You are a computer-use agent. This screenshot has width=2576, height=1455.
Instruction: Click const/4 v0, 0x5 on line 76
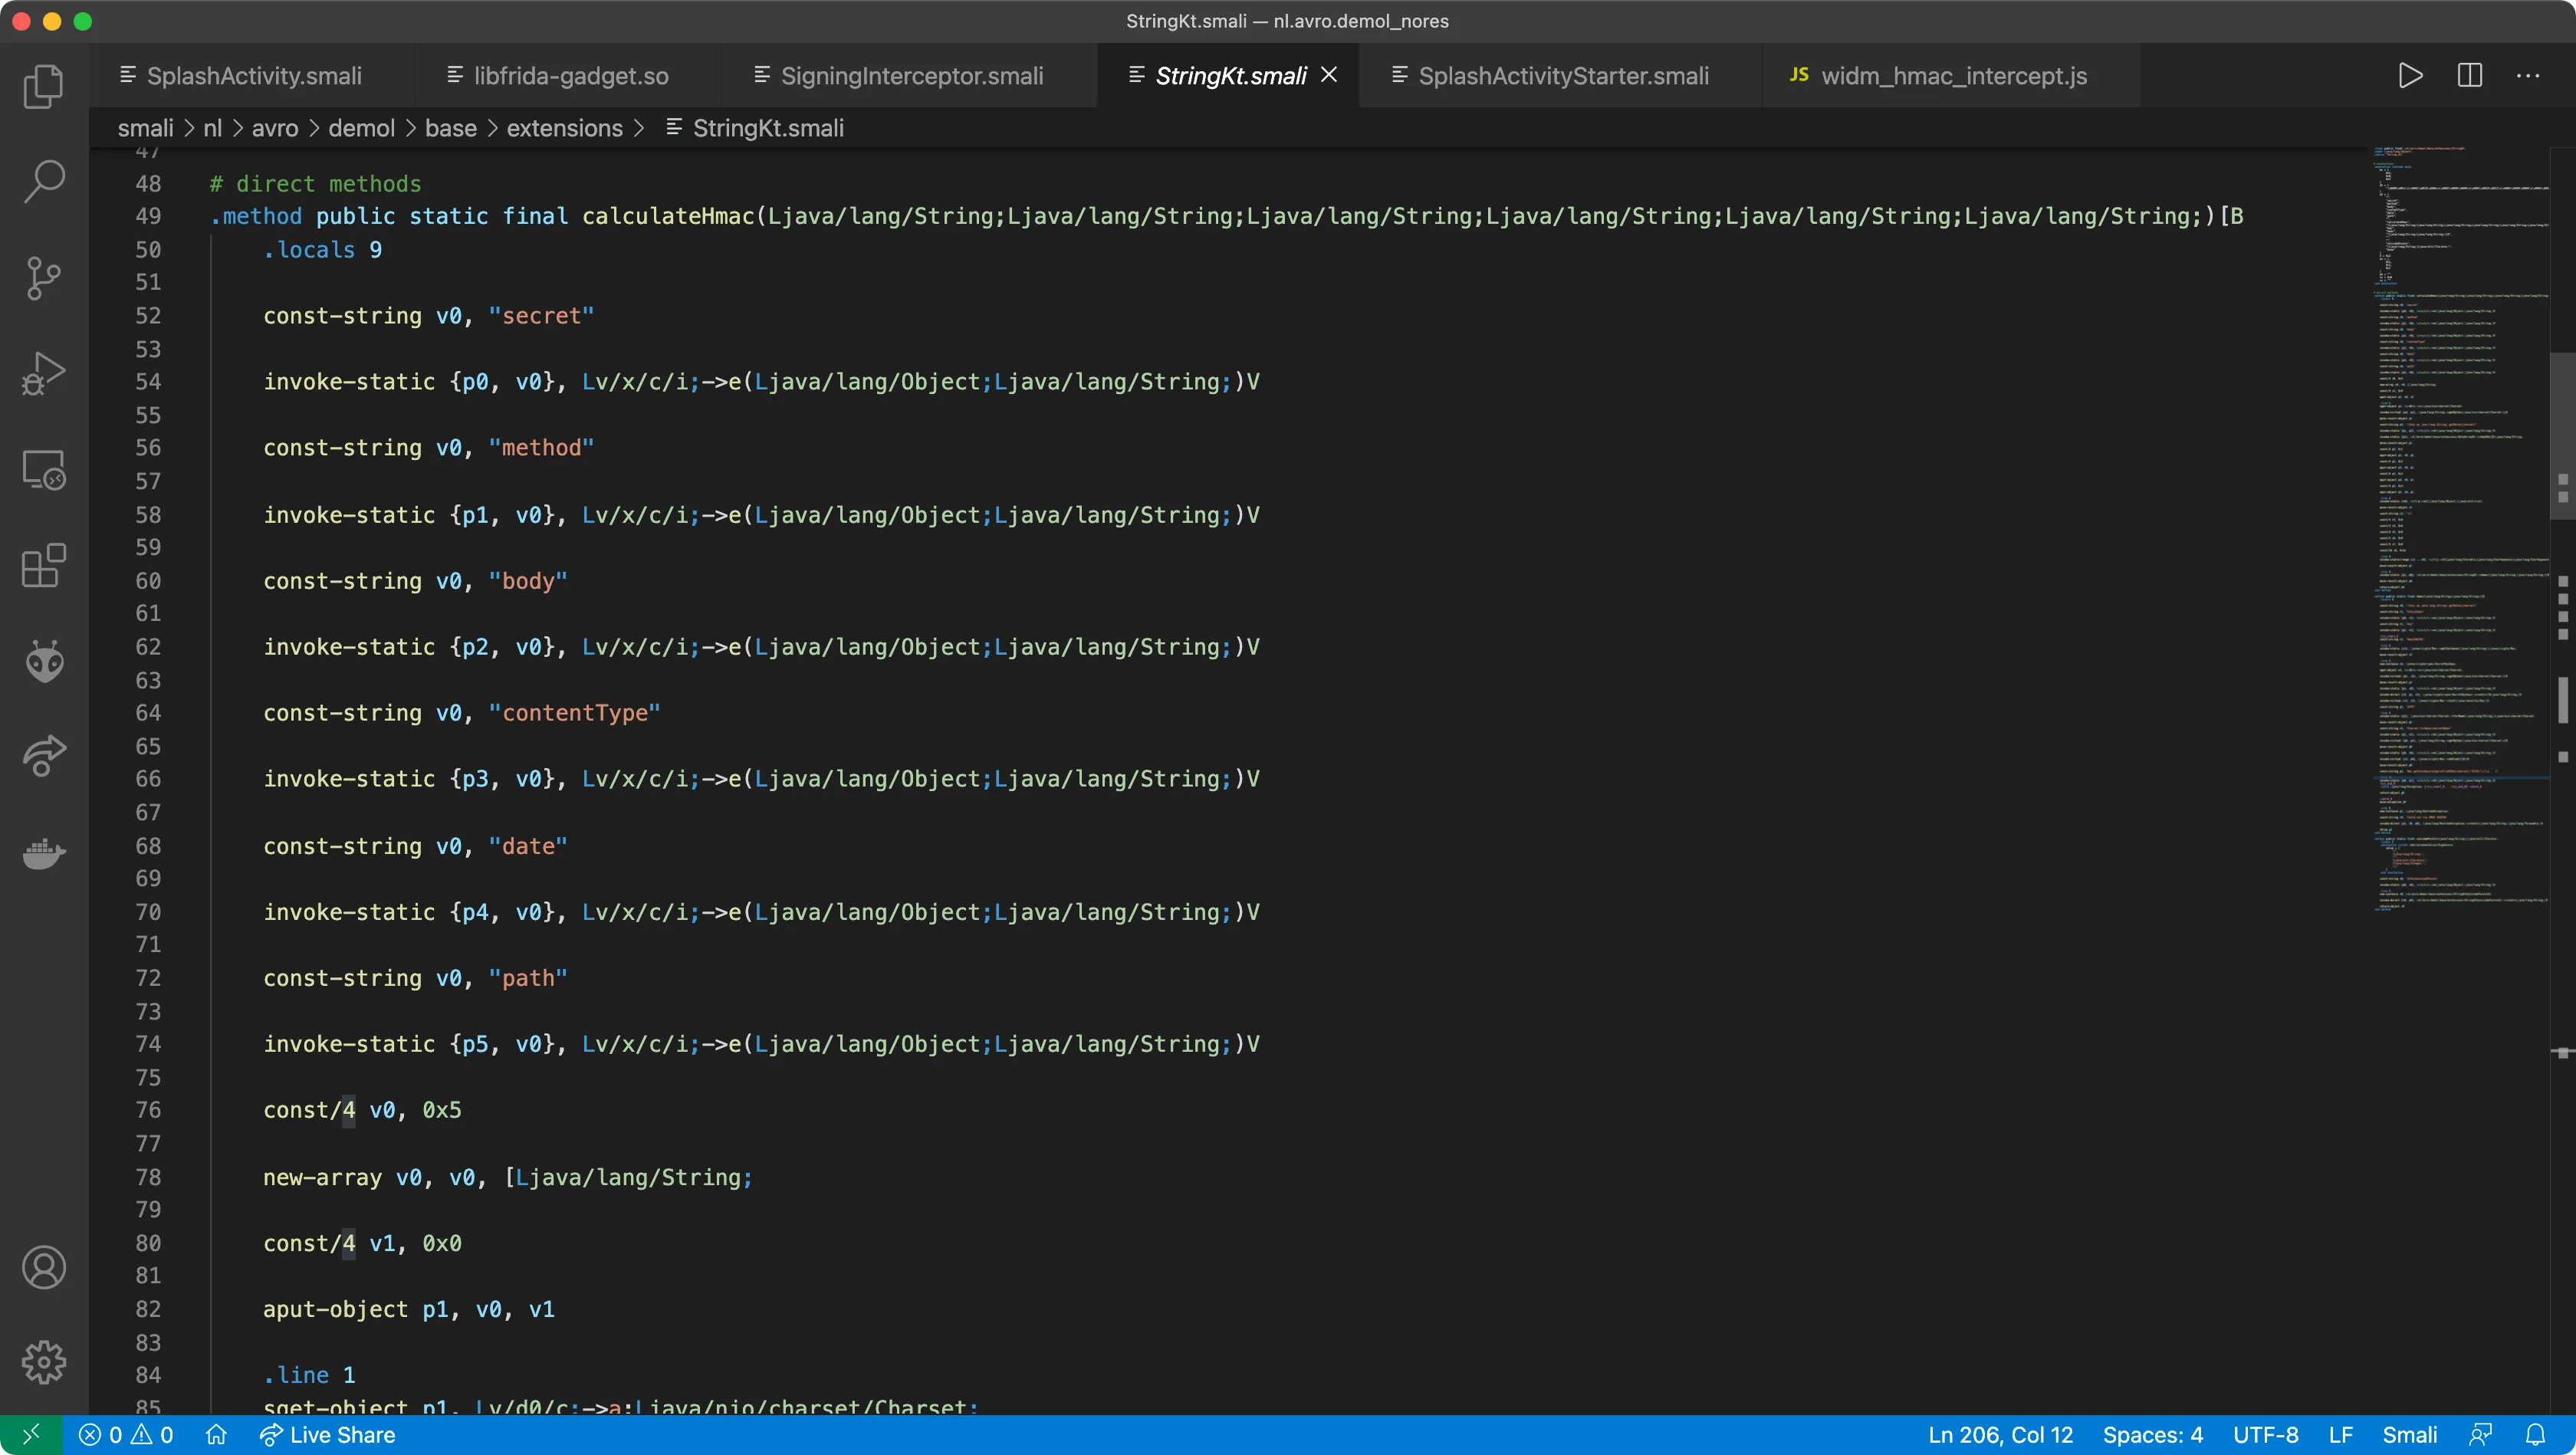[x=362, y=1110]
